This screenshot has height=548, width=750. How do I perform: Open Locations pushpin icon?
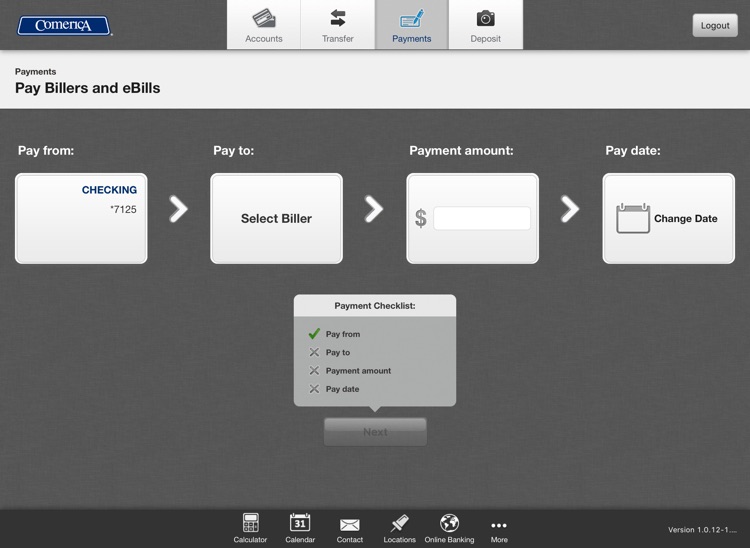click(399, 528)
